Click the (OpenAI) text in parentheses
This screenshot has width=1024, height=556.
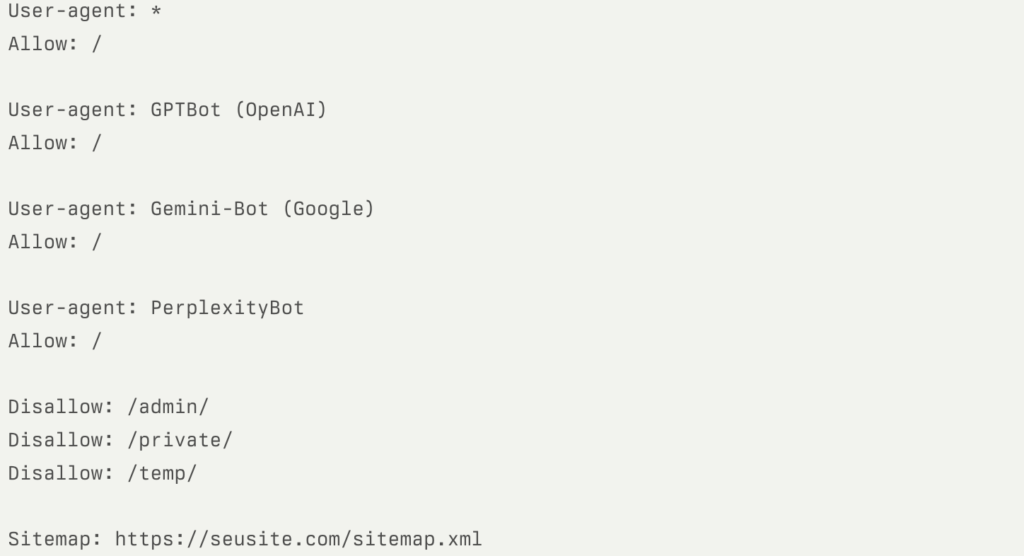pyautogui.click(x=280, y=110)
